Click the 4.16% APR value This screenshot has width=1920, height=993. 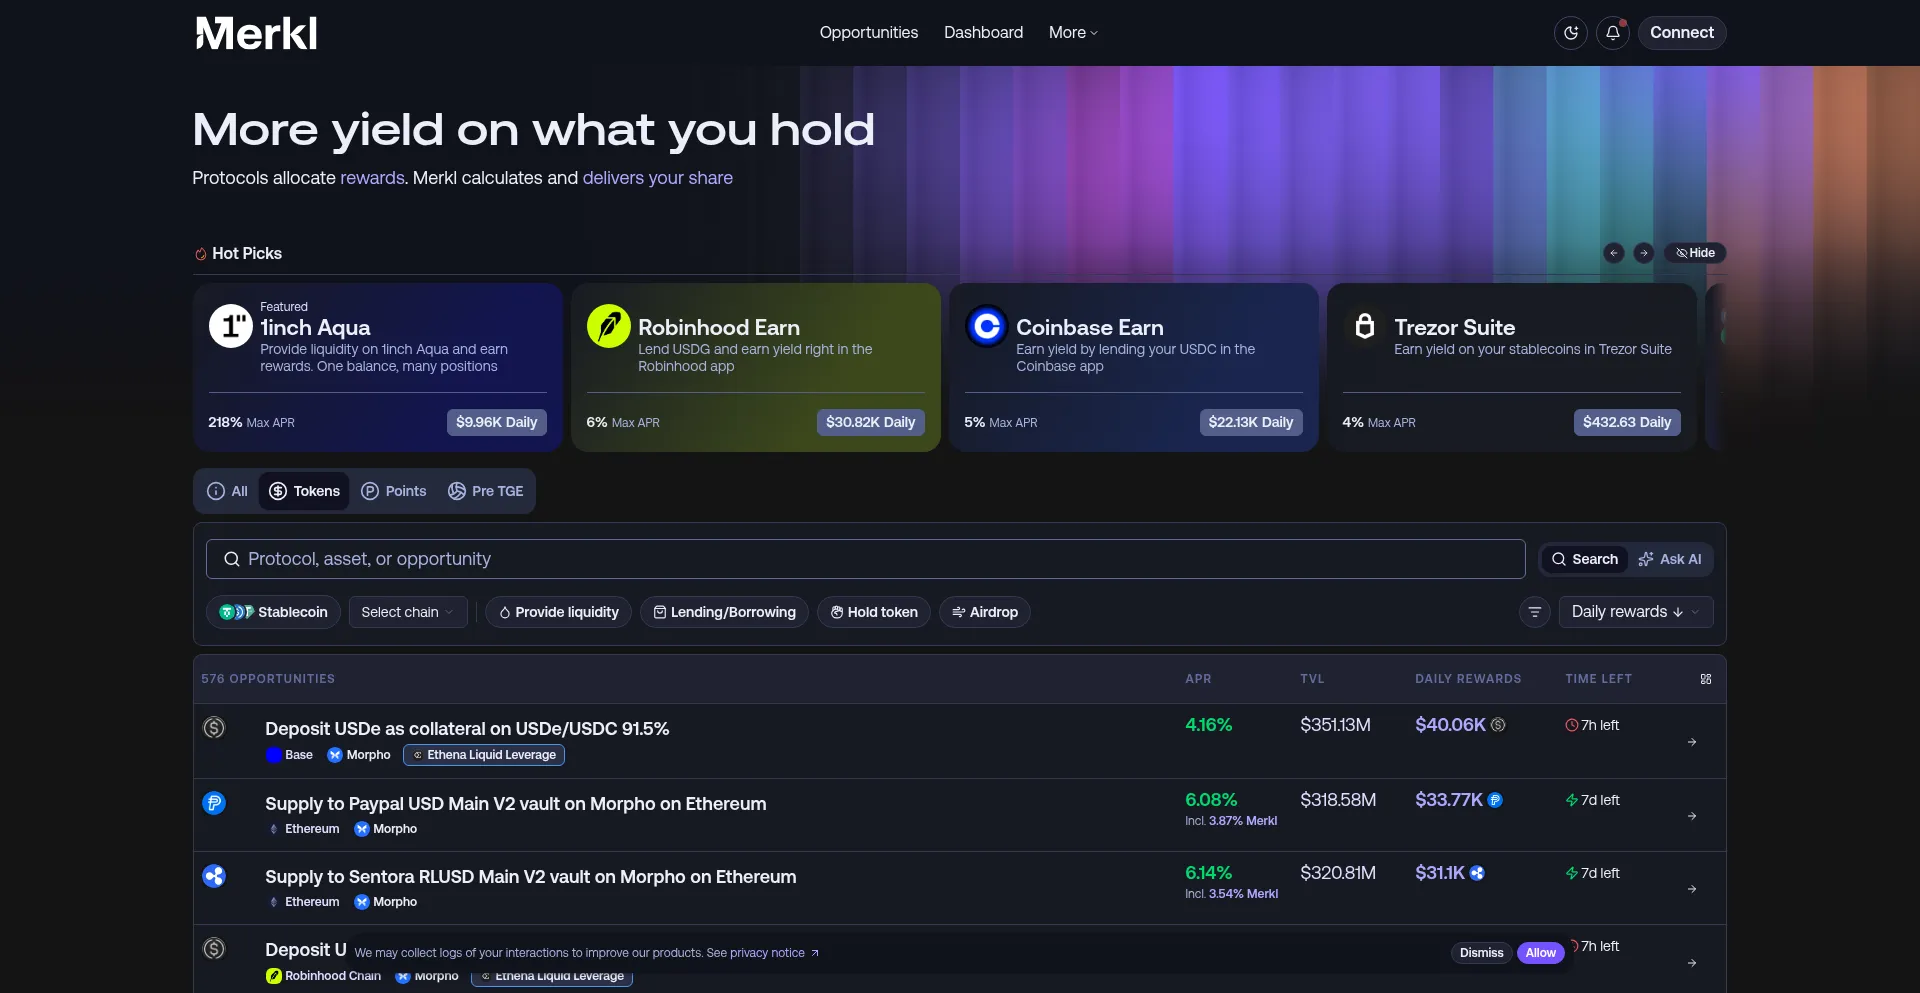point(1209,725)
